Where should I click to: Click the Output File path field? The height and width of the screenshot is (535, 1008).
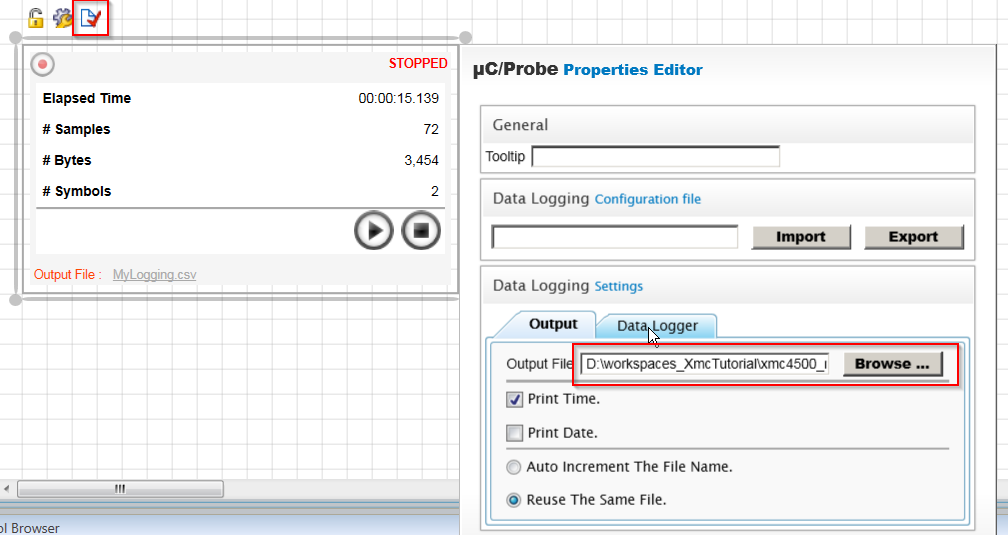705,364
